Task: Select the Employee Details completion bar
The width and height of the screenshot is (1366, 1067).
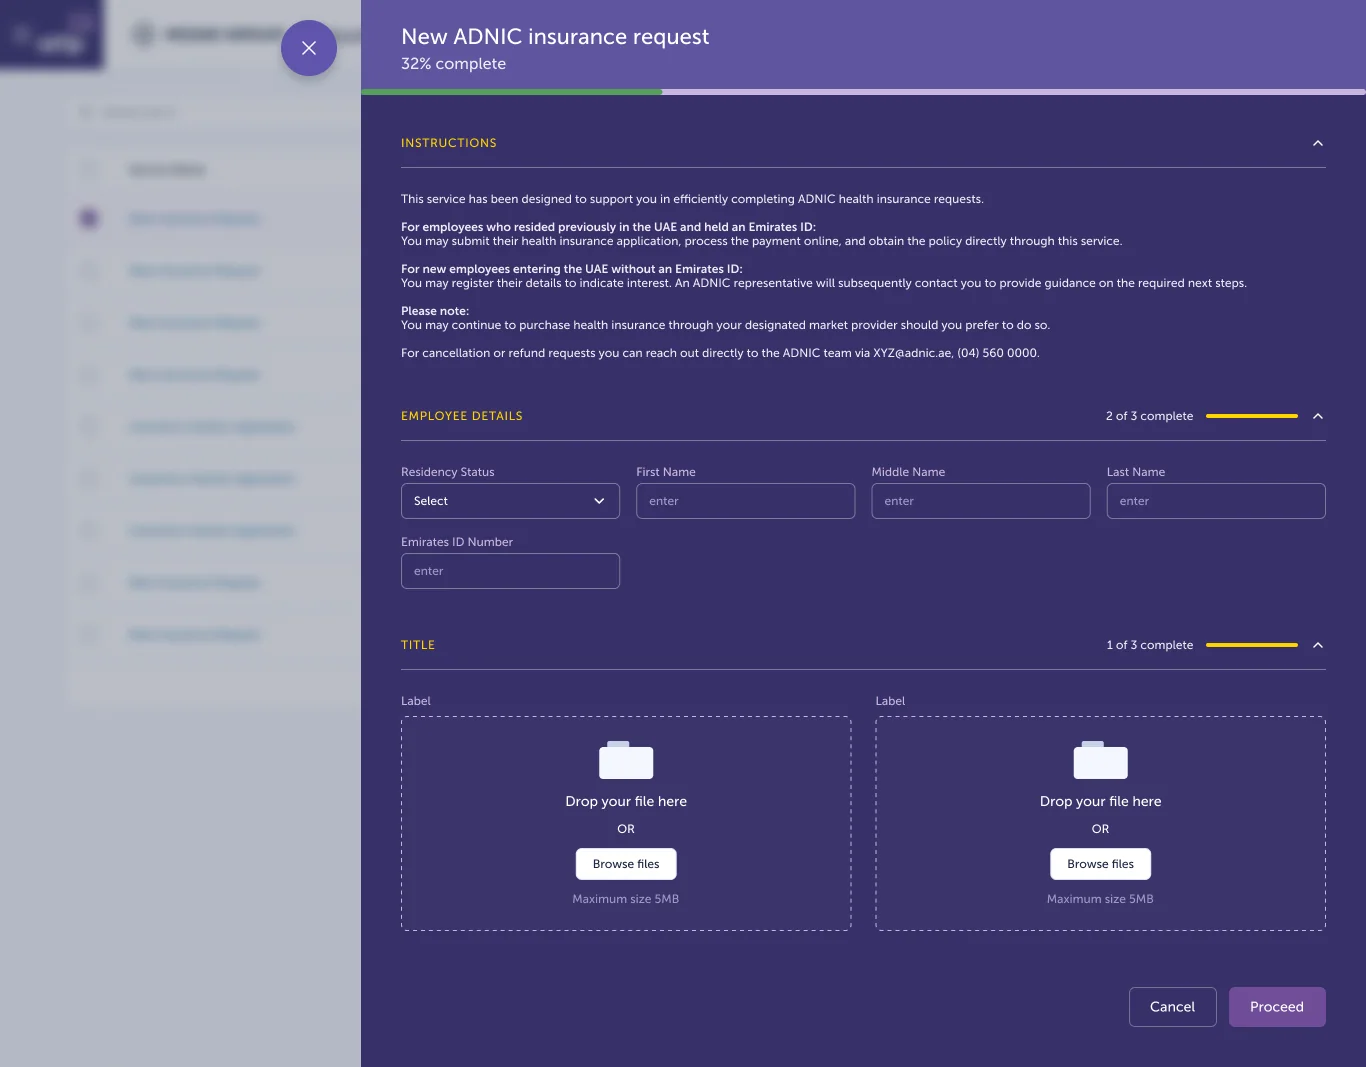Action: point(1252,416)
